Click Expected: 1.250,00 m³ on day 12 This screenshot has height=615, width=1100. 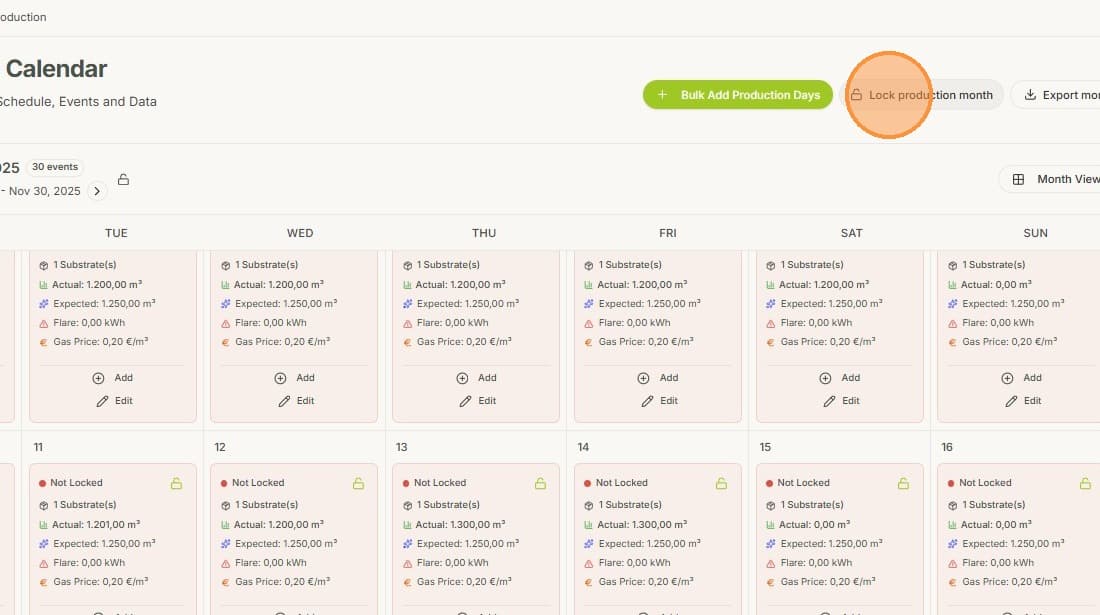286,543
